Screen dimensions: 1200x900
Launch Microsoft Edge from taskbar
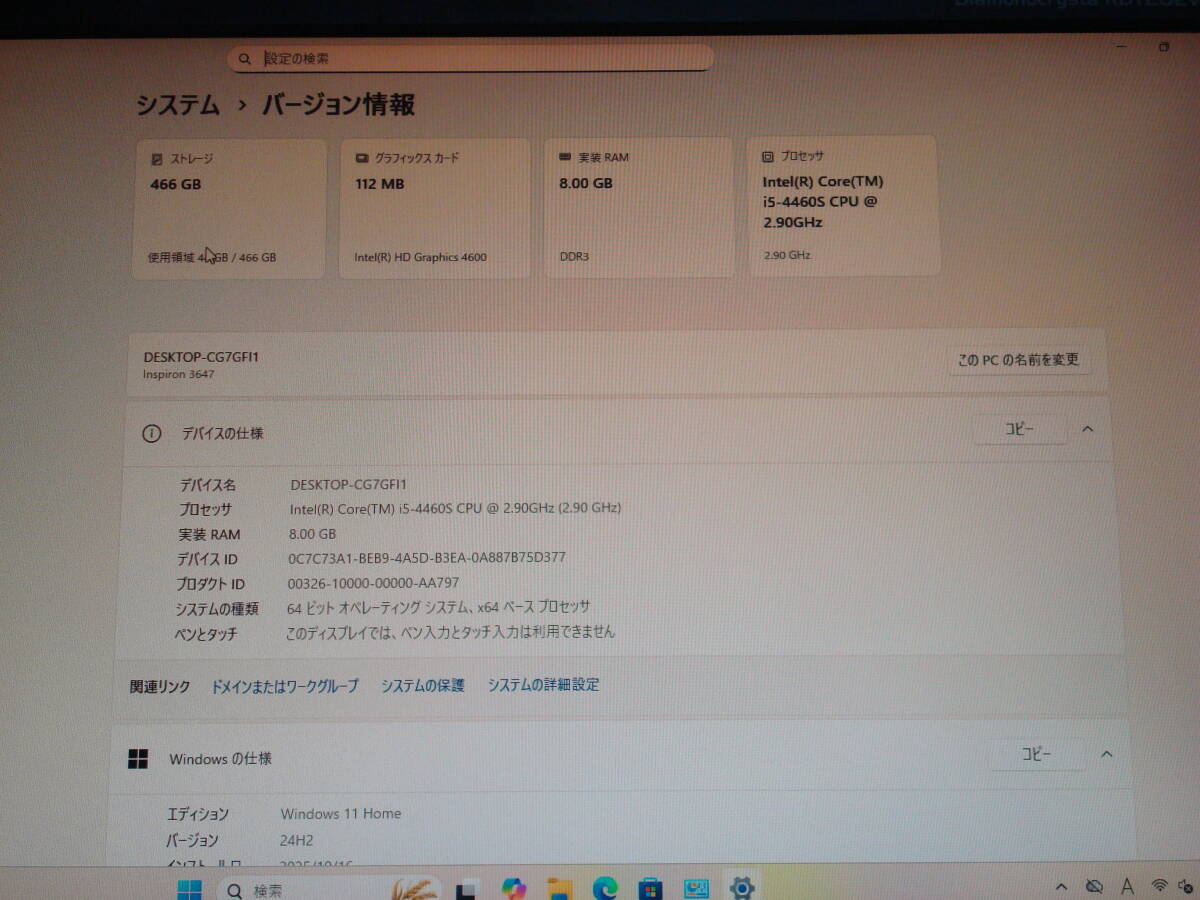coord(604,888)
